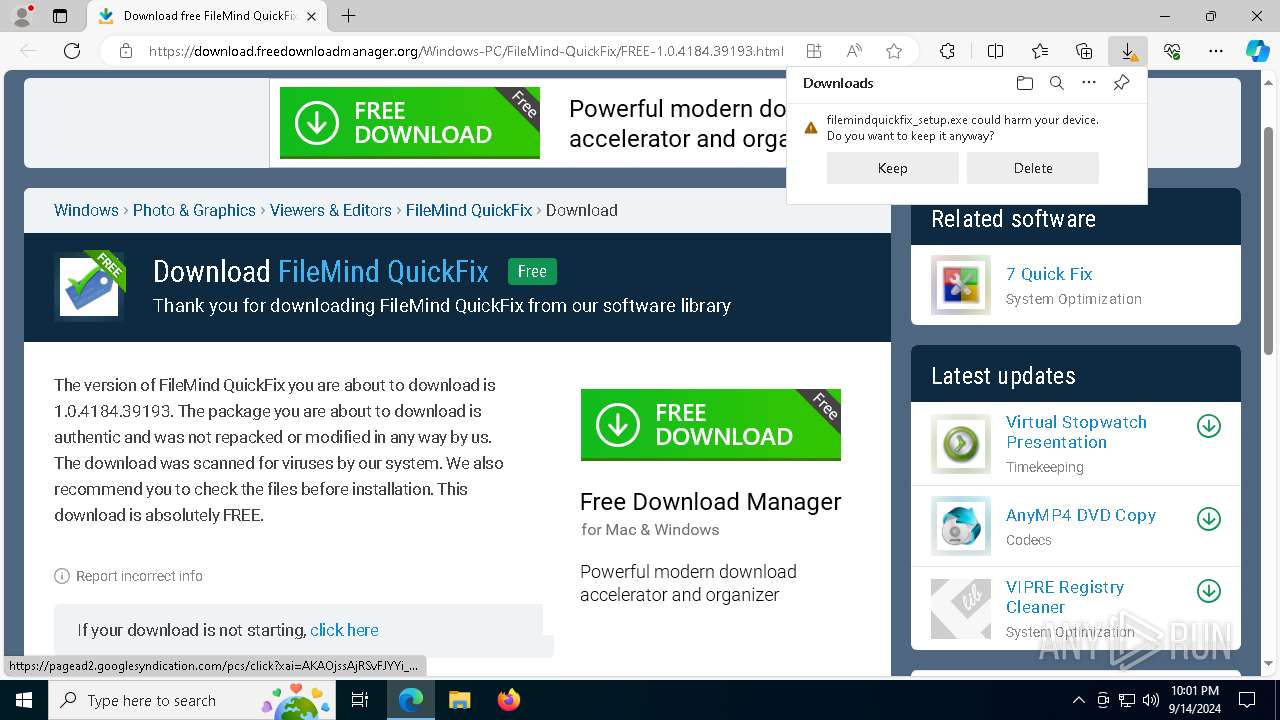
Task: Add this page to favorites star
Action: tap(894, 51)
